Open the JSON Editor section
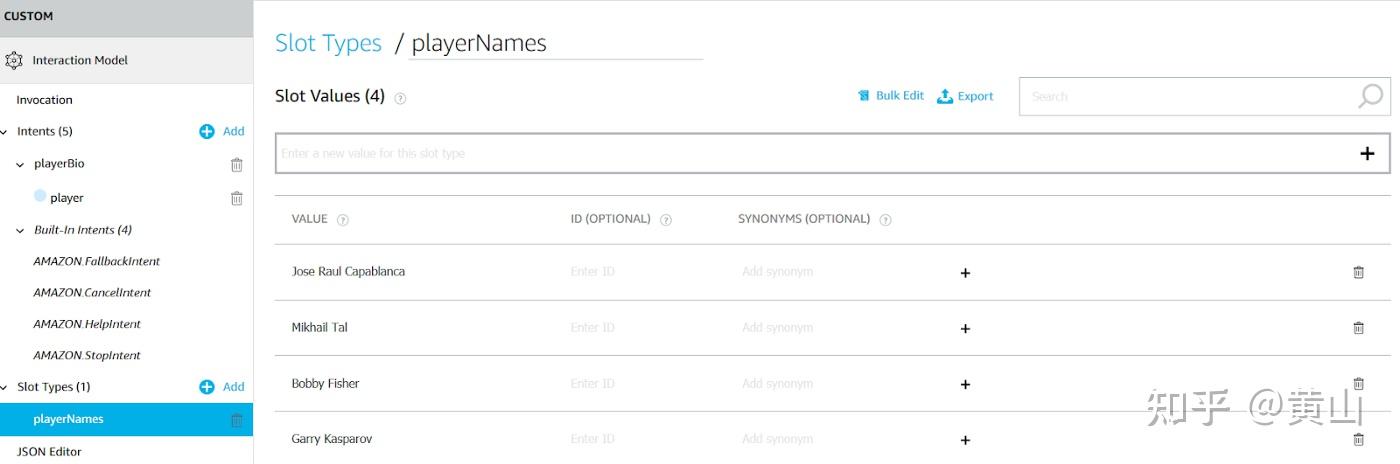Image resolution: width=1400 pixels, height=464 pixels. 49,451
